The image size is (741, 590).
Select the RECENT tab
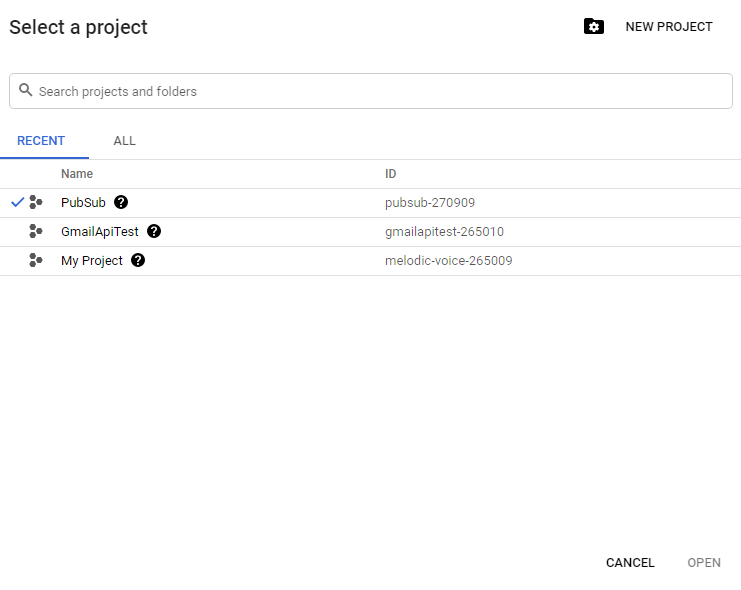[41, 141]
